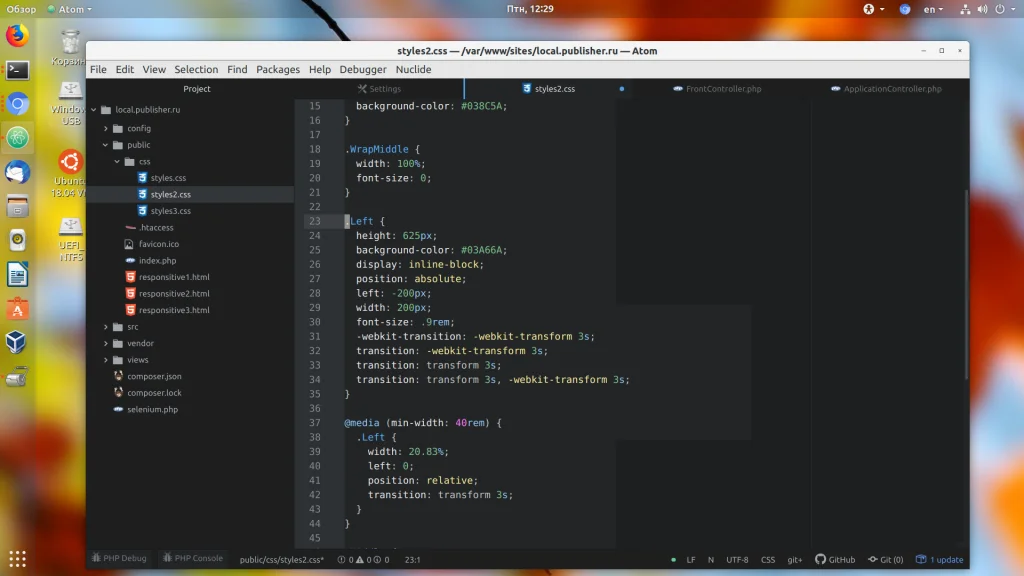
Task: Change the LF line ending selector
Action: point(690,560)
